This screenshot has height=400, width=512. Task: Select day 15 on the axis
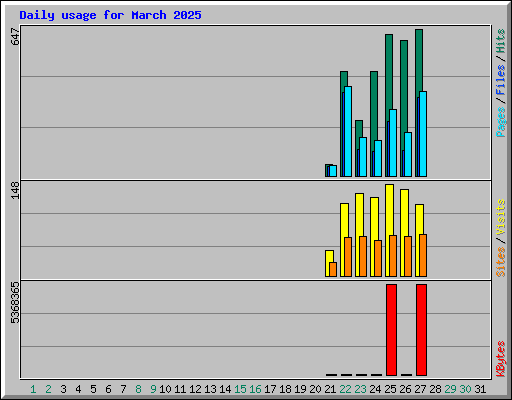pyautogui.click(x=240, y=389)
